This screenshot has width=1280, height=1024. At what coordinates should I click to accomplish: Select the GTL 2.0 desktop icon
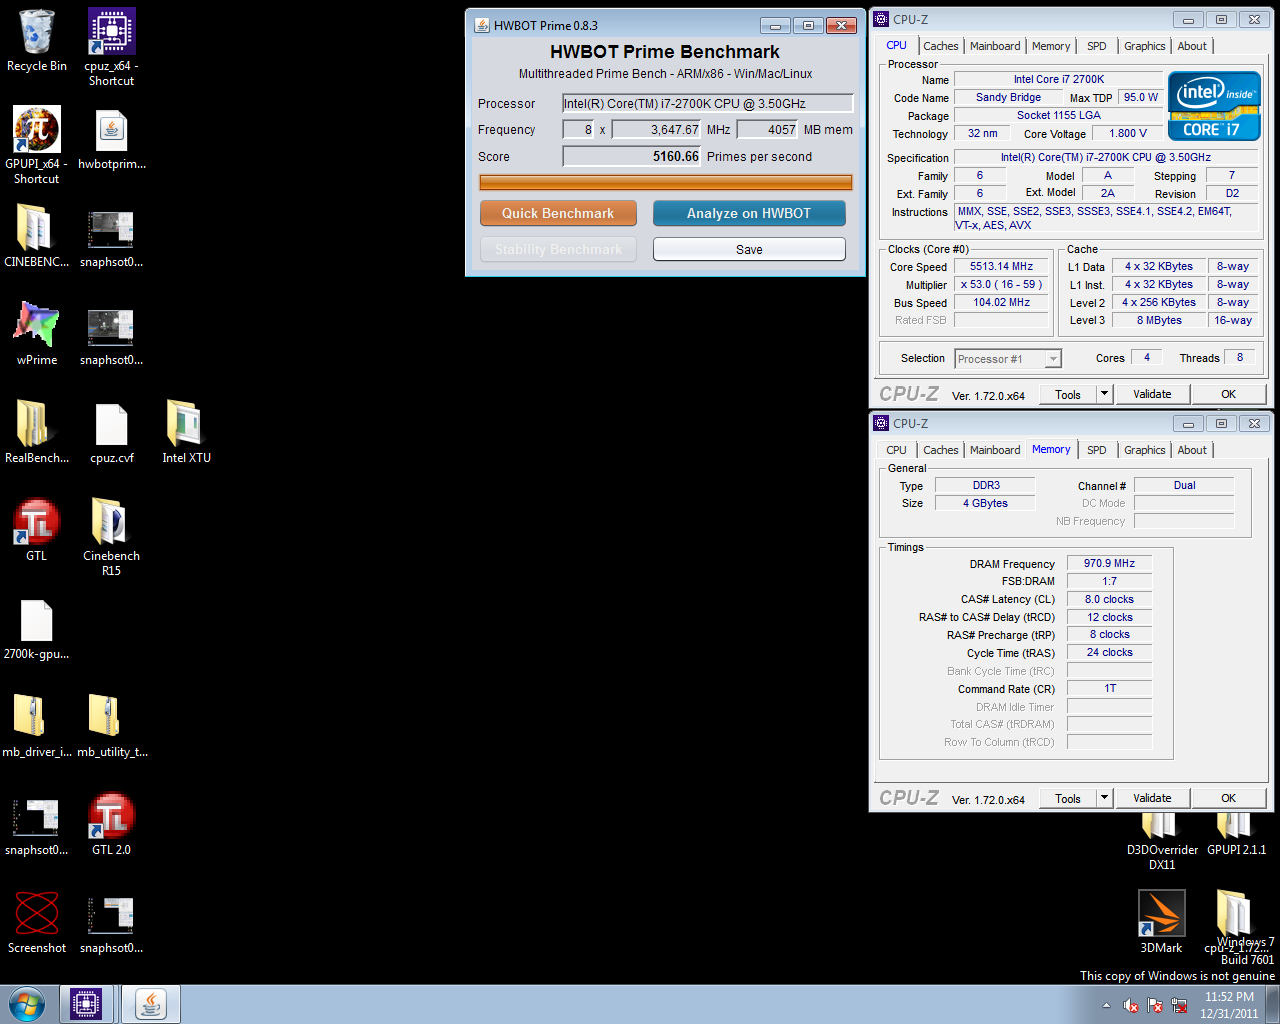111,824
